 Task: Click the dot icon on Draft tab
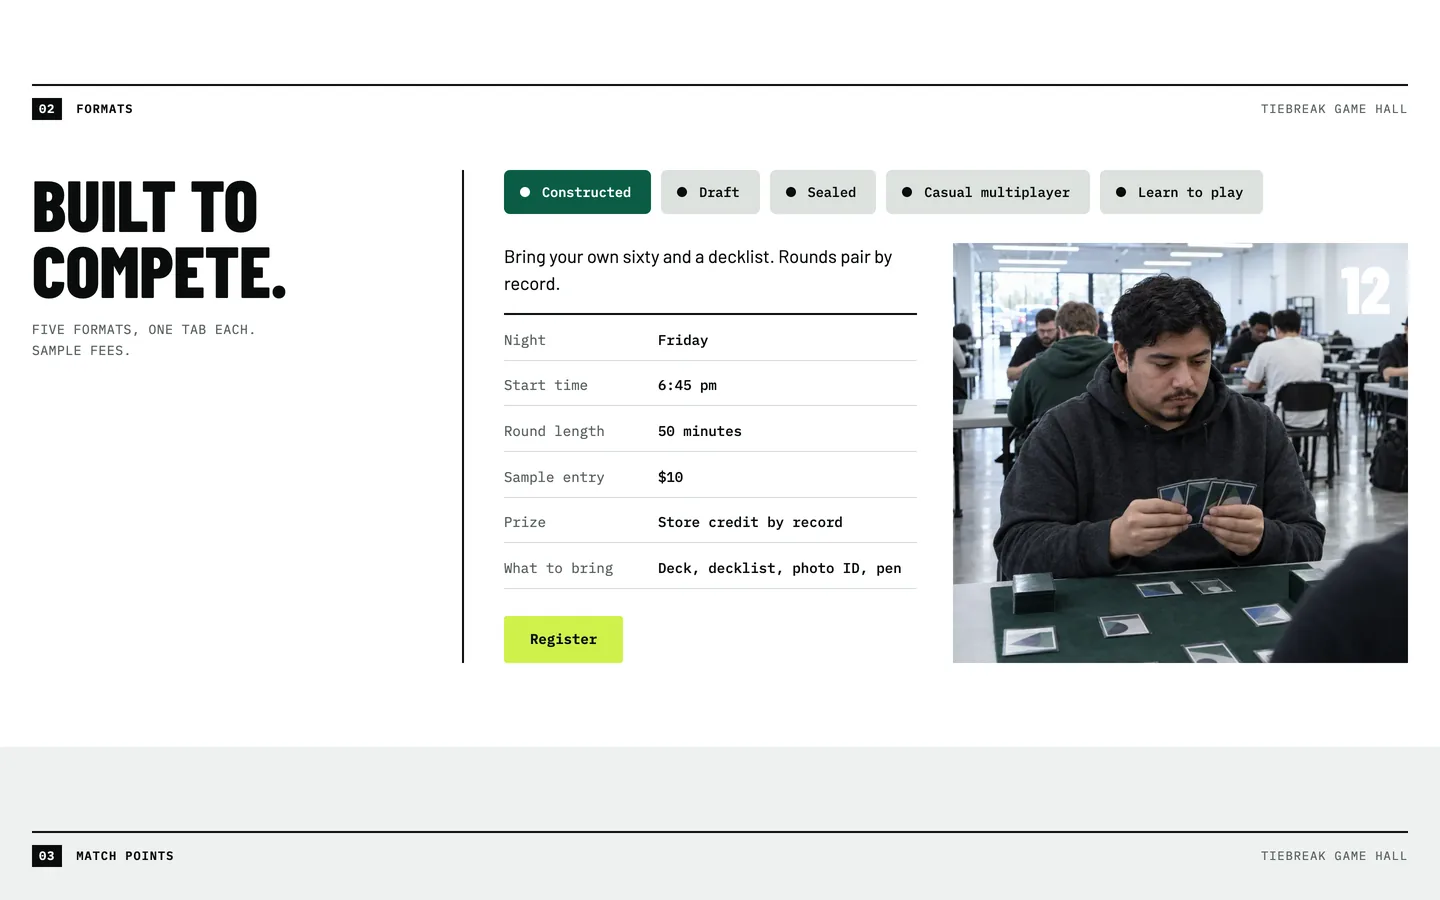click(x=682, y=192)
